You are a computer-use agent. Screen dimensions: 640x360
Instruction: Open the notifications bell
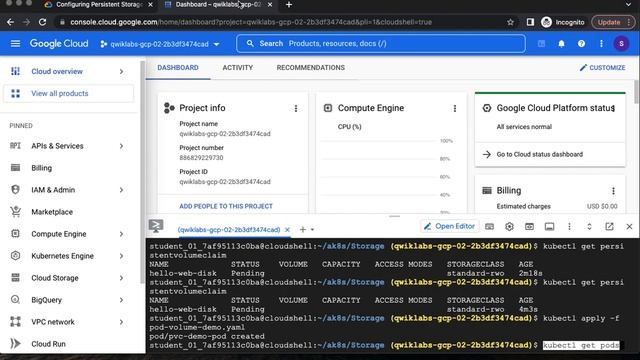tap(561, 44)
